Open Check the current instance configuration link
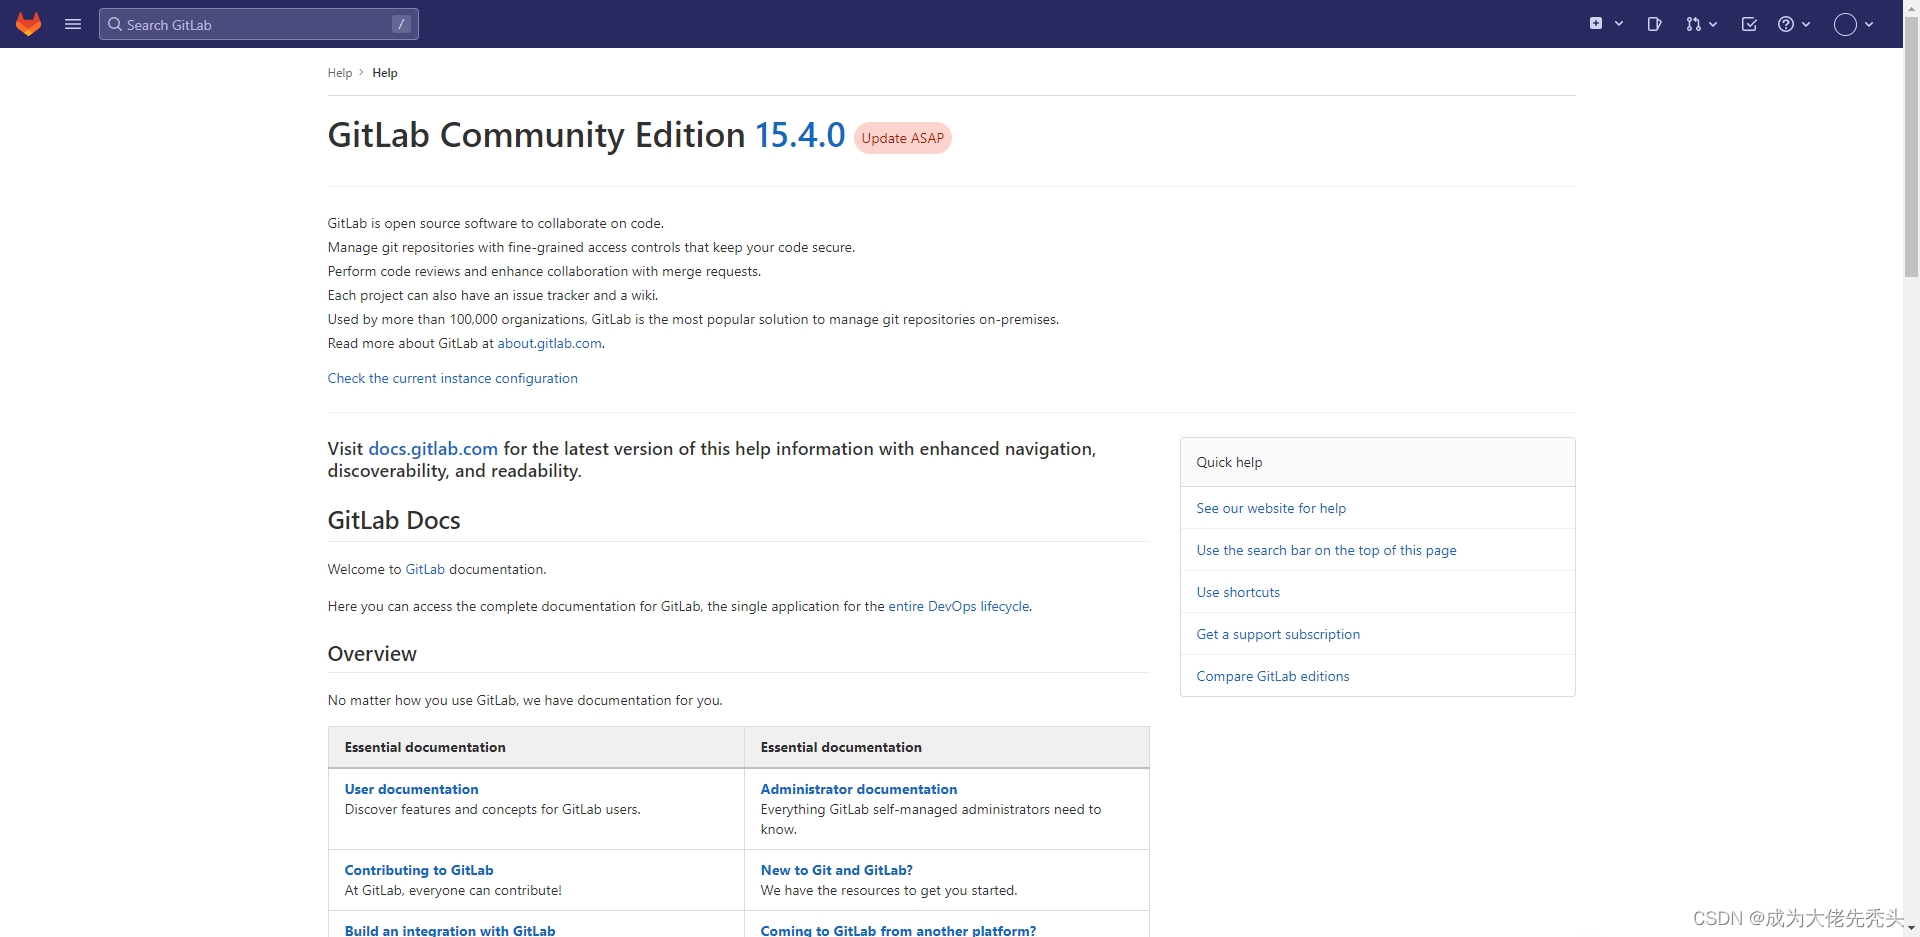The height and width of the screenshot is (937, 1920). coord(452,378)
